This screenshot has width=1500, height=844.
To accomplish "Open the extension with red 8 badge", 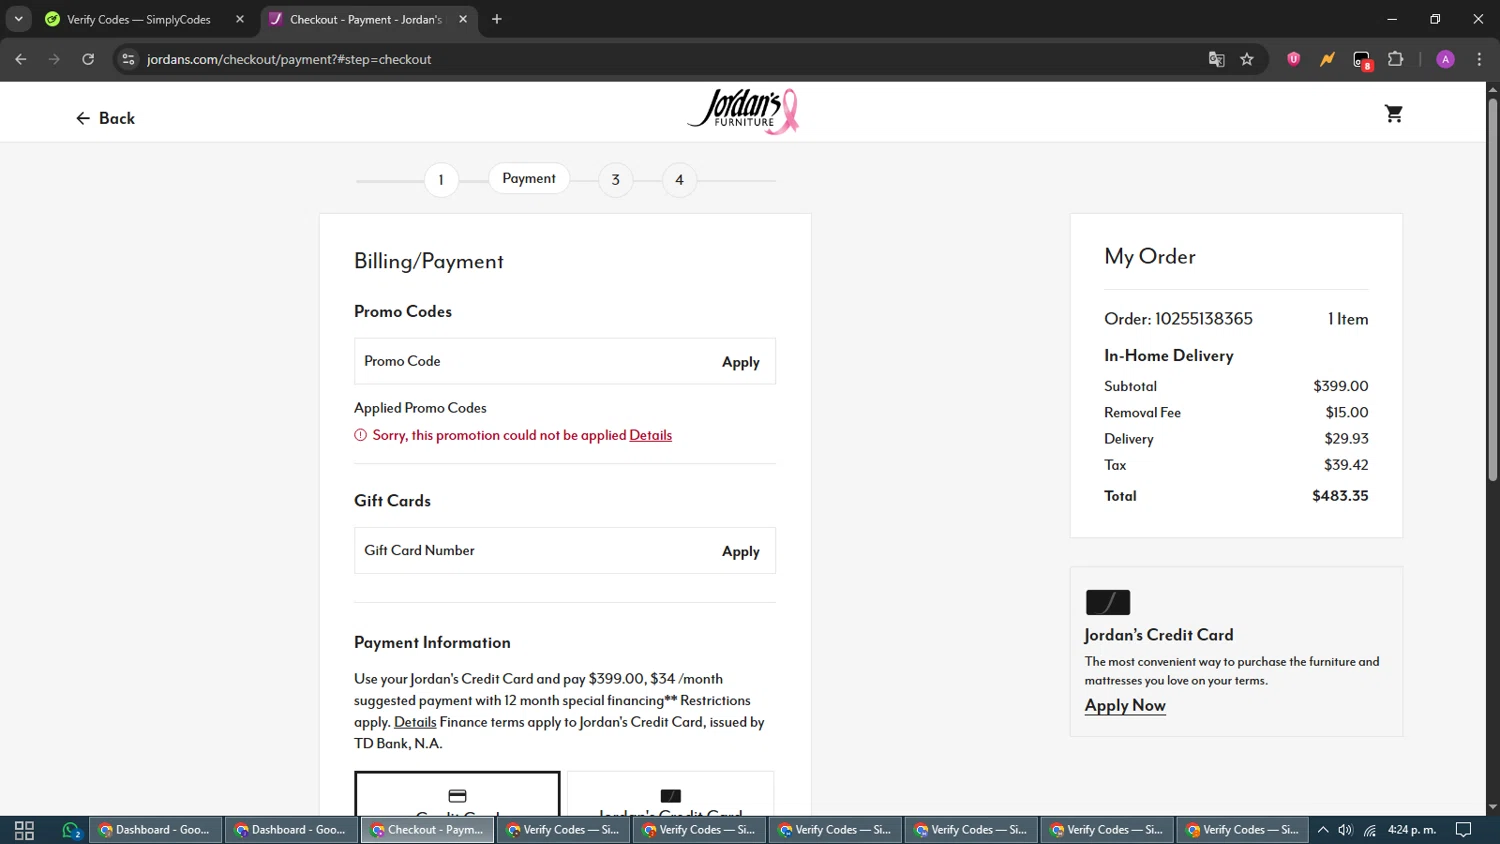I will tap(1362, 60).
